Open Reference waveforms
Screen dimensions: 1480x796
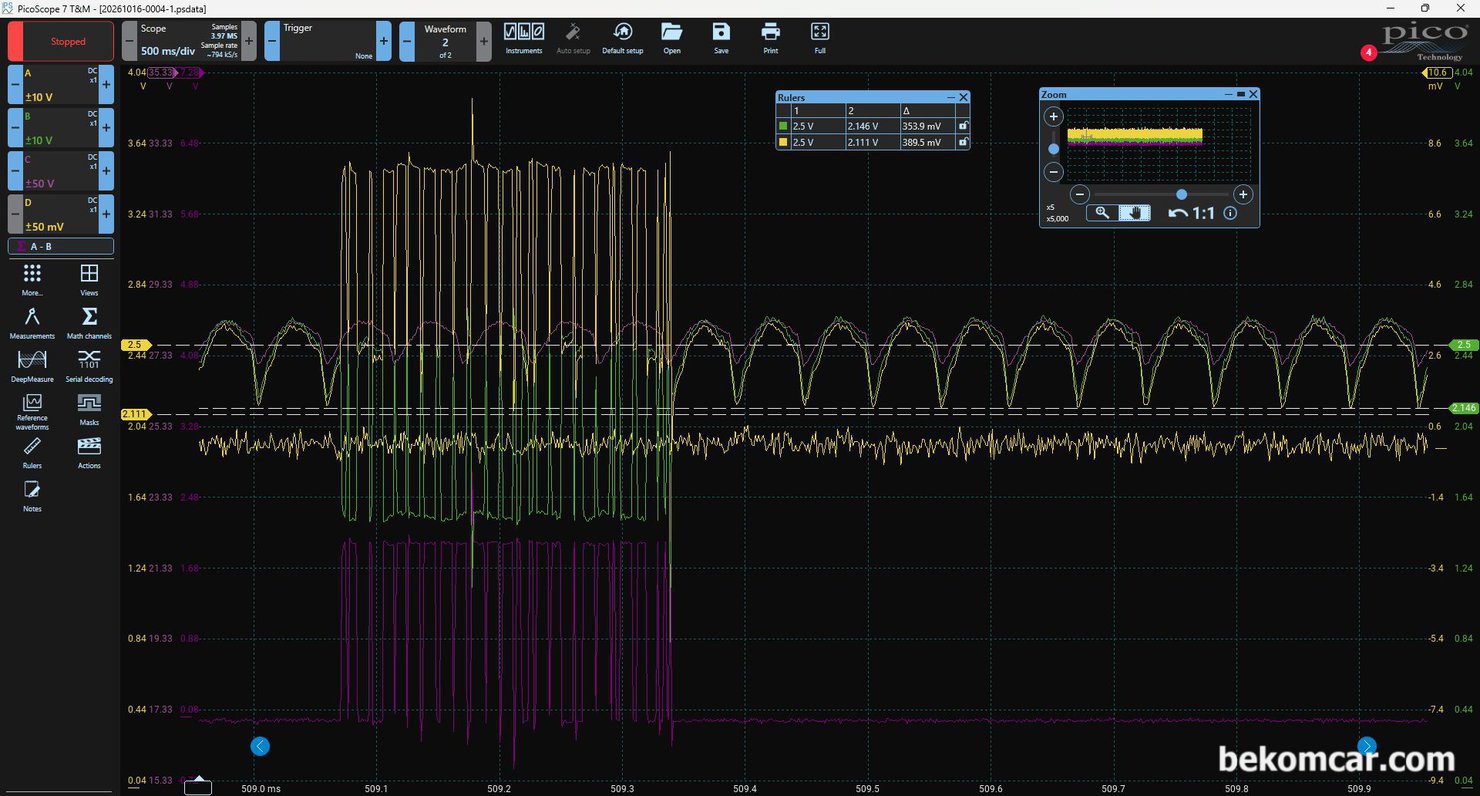(32, 411)
